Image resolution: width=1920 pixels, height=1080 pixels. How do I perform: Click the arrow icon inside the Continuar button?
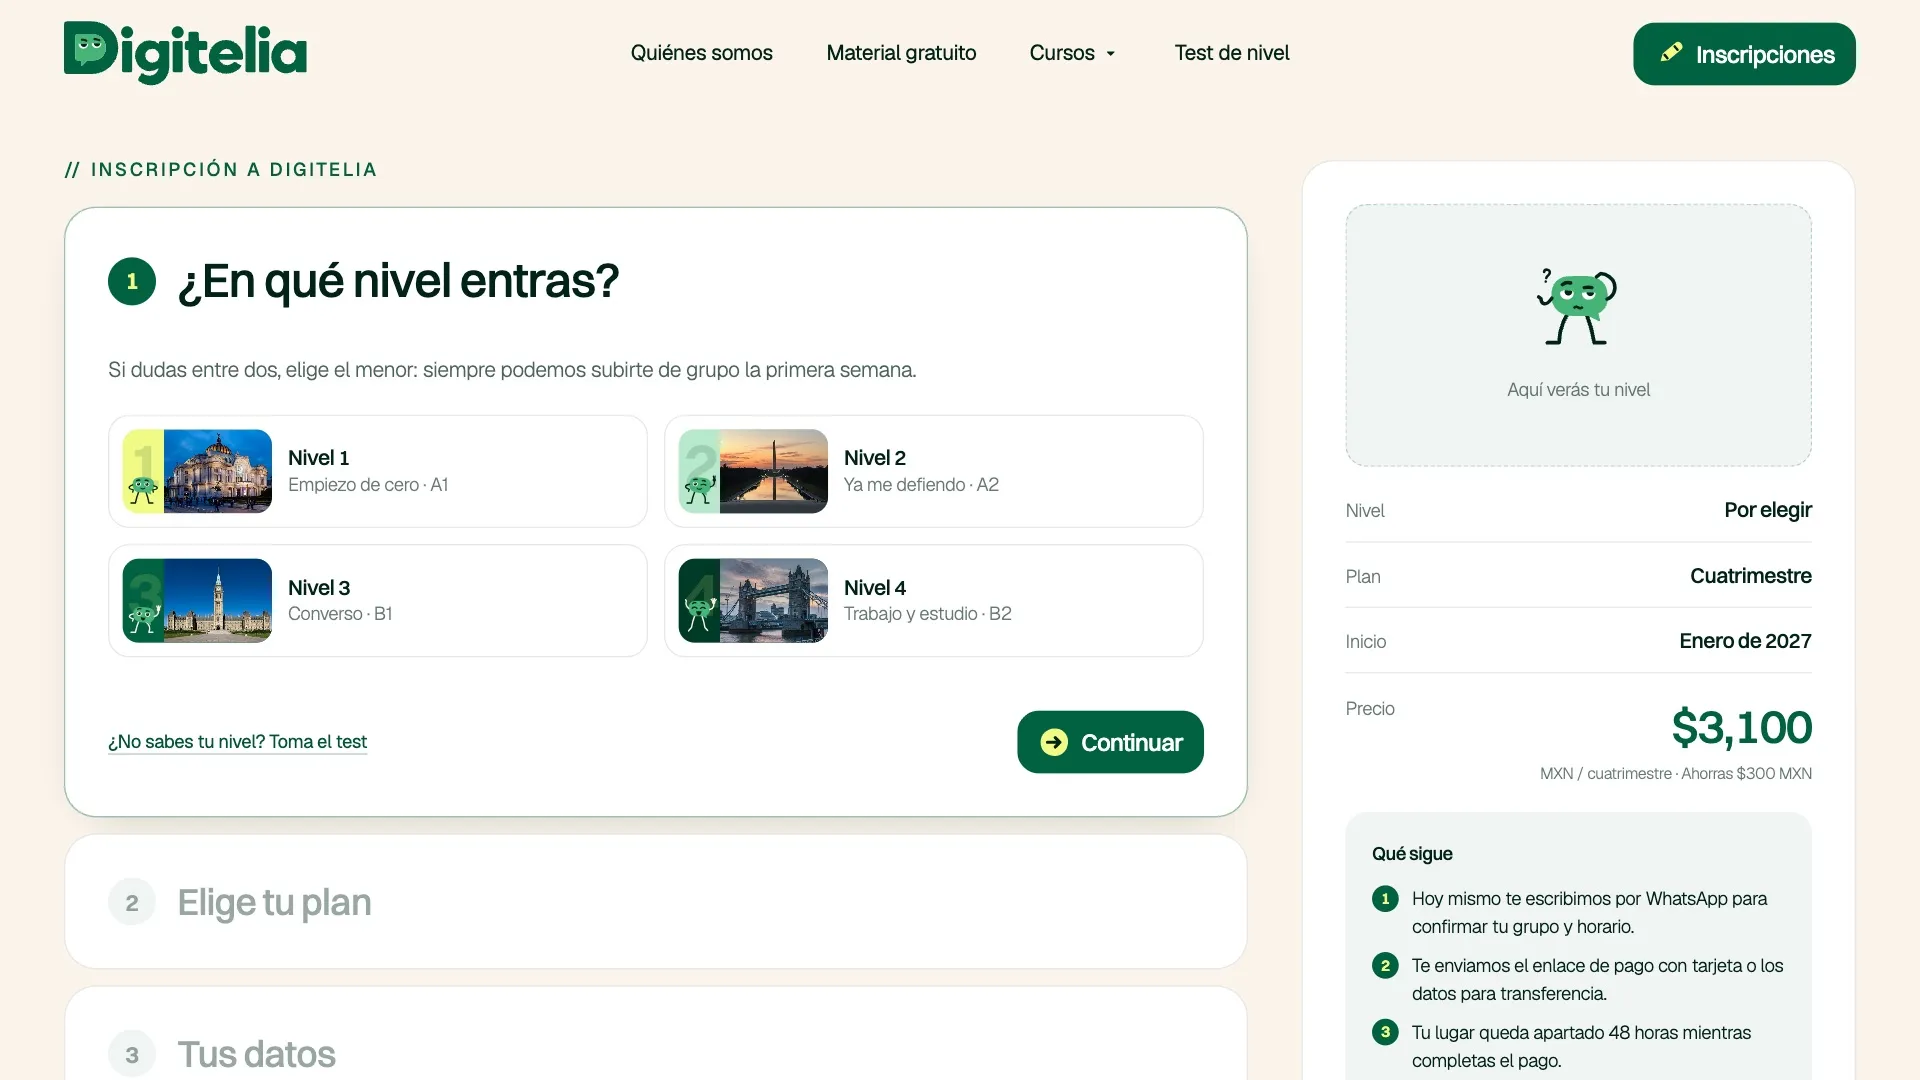pos(1054,742)
